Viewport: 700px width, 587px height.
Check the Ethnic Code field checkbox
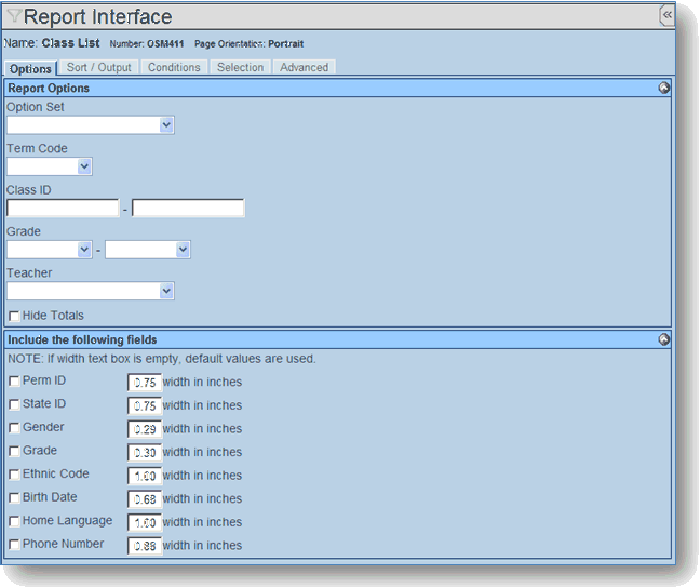click(14, 474)
